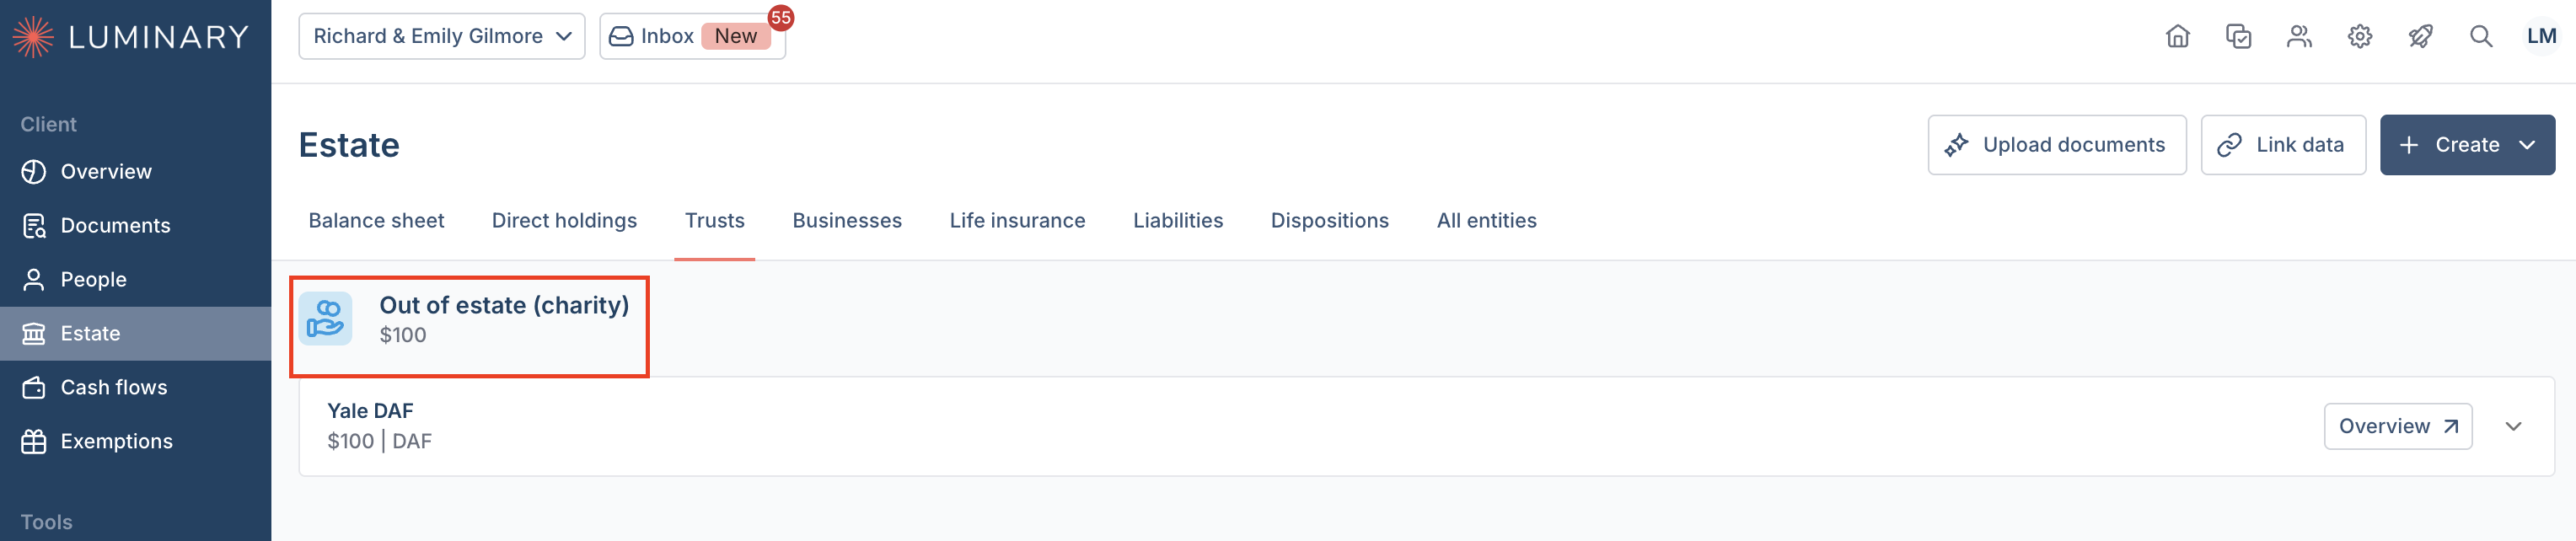Open Yale DAF Overview link
2576x541 pixels.
point(2397,426)
